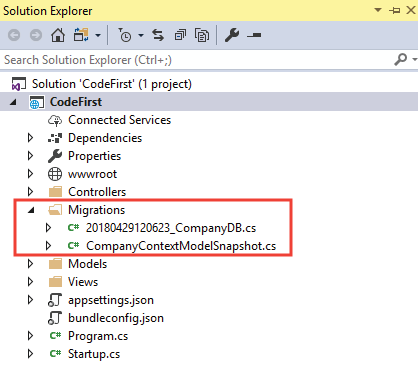The height and width of the screenshot is (368, 418).
Task: Click Sync with Active Document icon
Action: click(158, 35)
